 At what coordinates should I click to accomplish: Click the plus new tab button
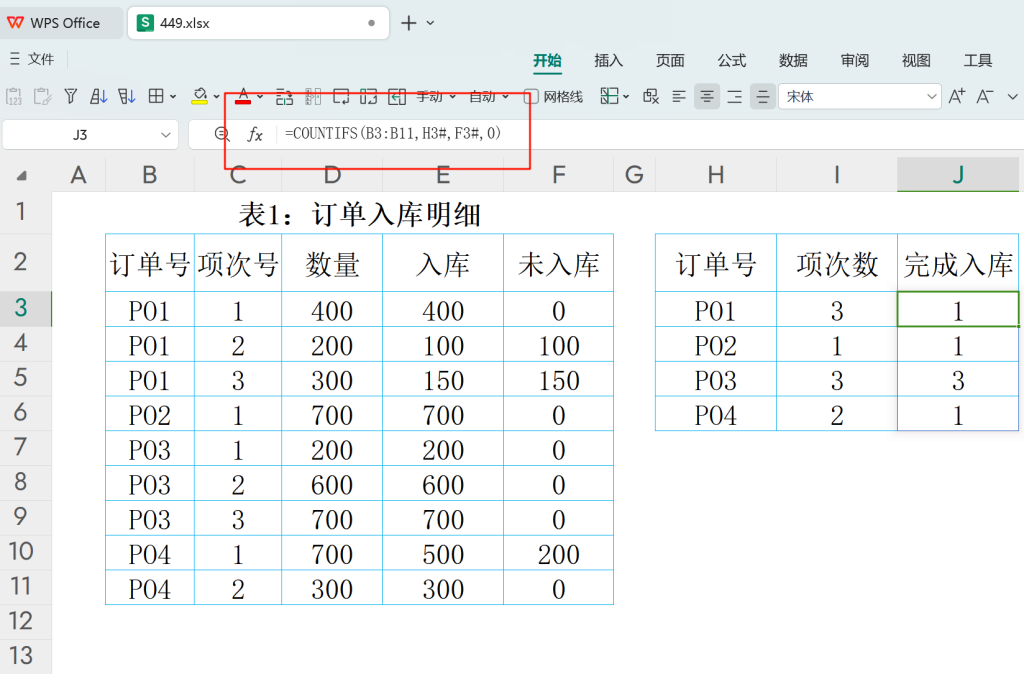409,23
